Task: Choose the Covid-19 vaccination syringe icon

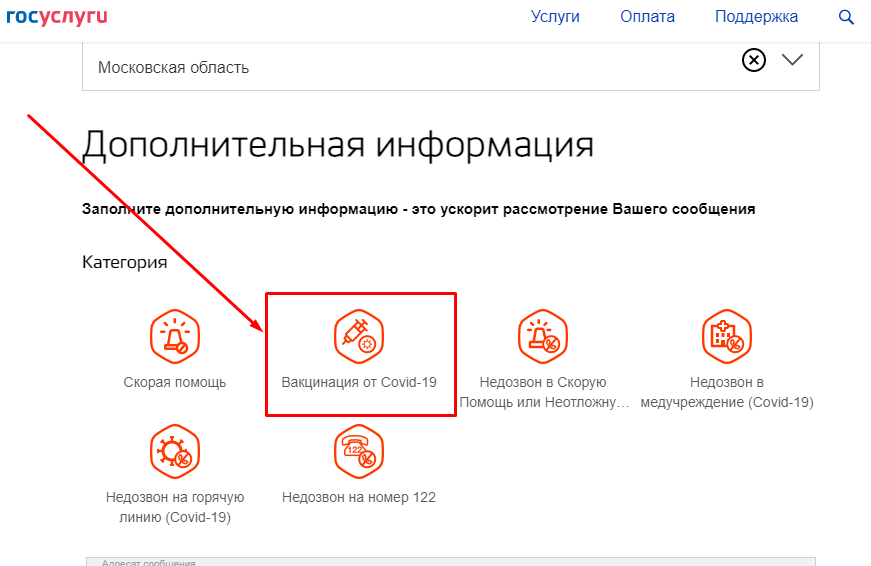Action: [x=359, y=335]
